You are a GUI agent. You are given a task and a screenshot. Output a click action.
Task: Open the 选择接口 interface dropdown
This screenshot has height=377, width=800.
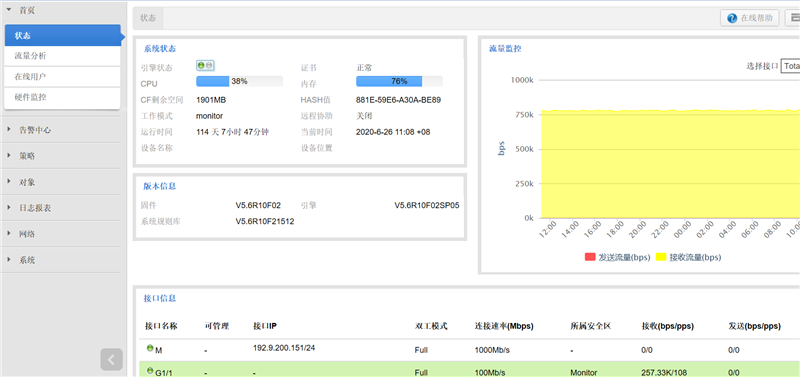(x=790, y=66)
